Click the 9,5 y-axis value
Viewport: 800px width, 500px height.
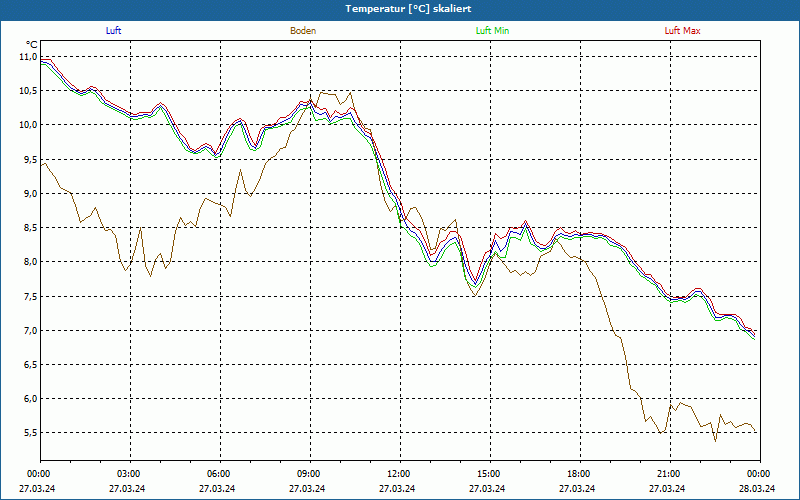tap(31, 159)
